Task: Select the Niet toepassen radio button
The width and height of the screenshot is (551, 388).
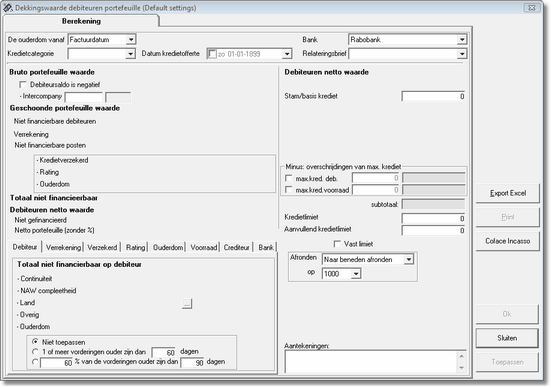Action: (x=35, y=342)
